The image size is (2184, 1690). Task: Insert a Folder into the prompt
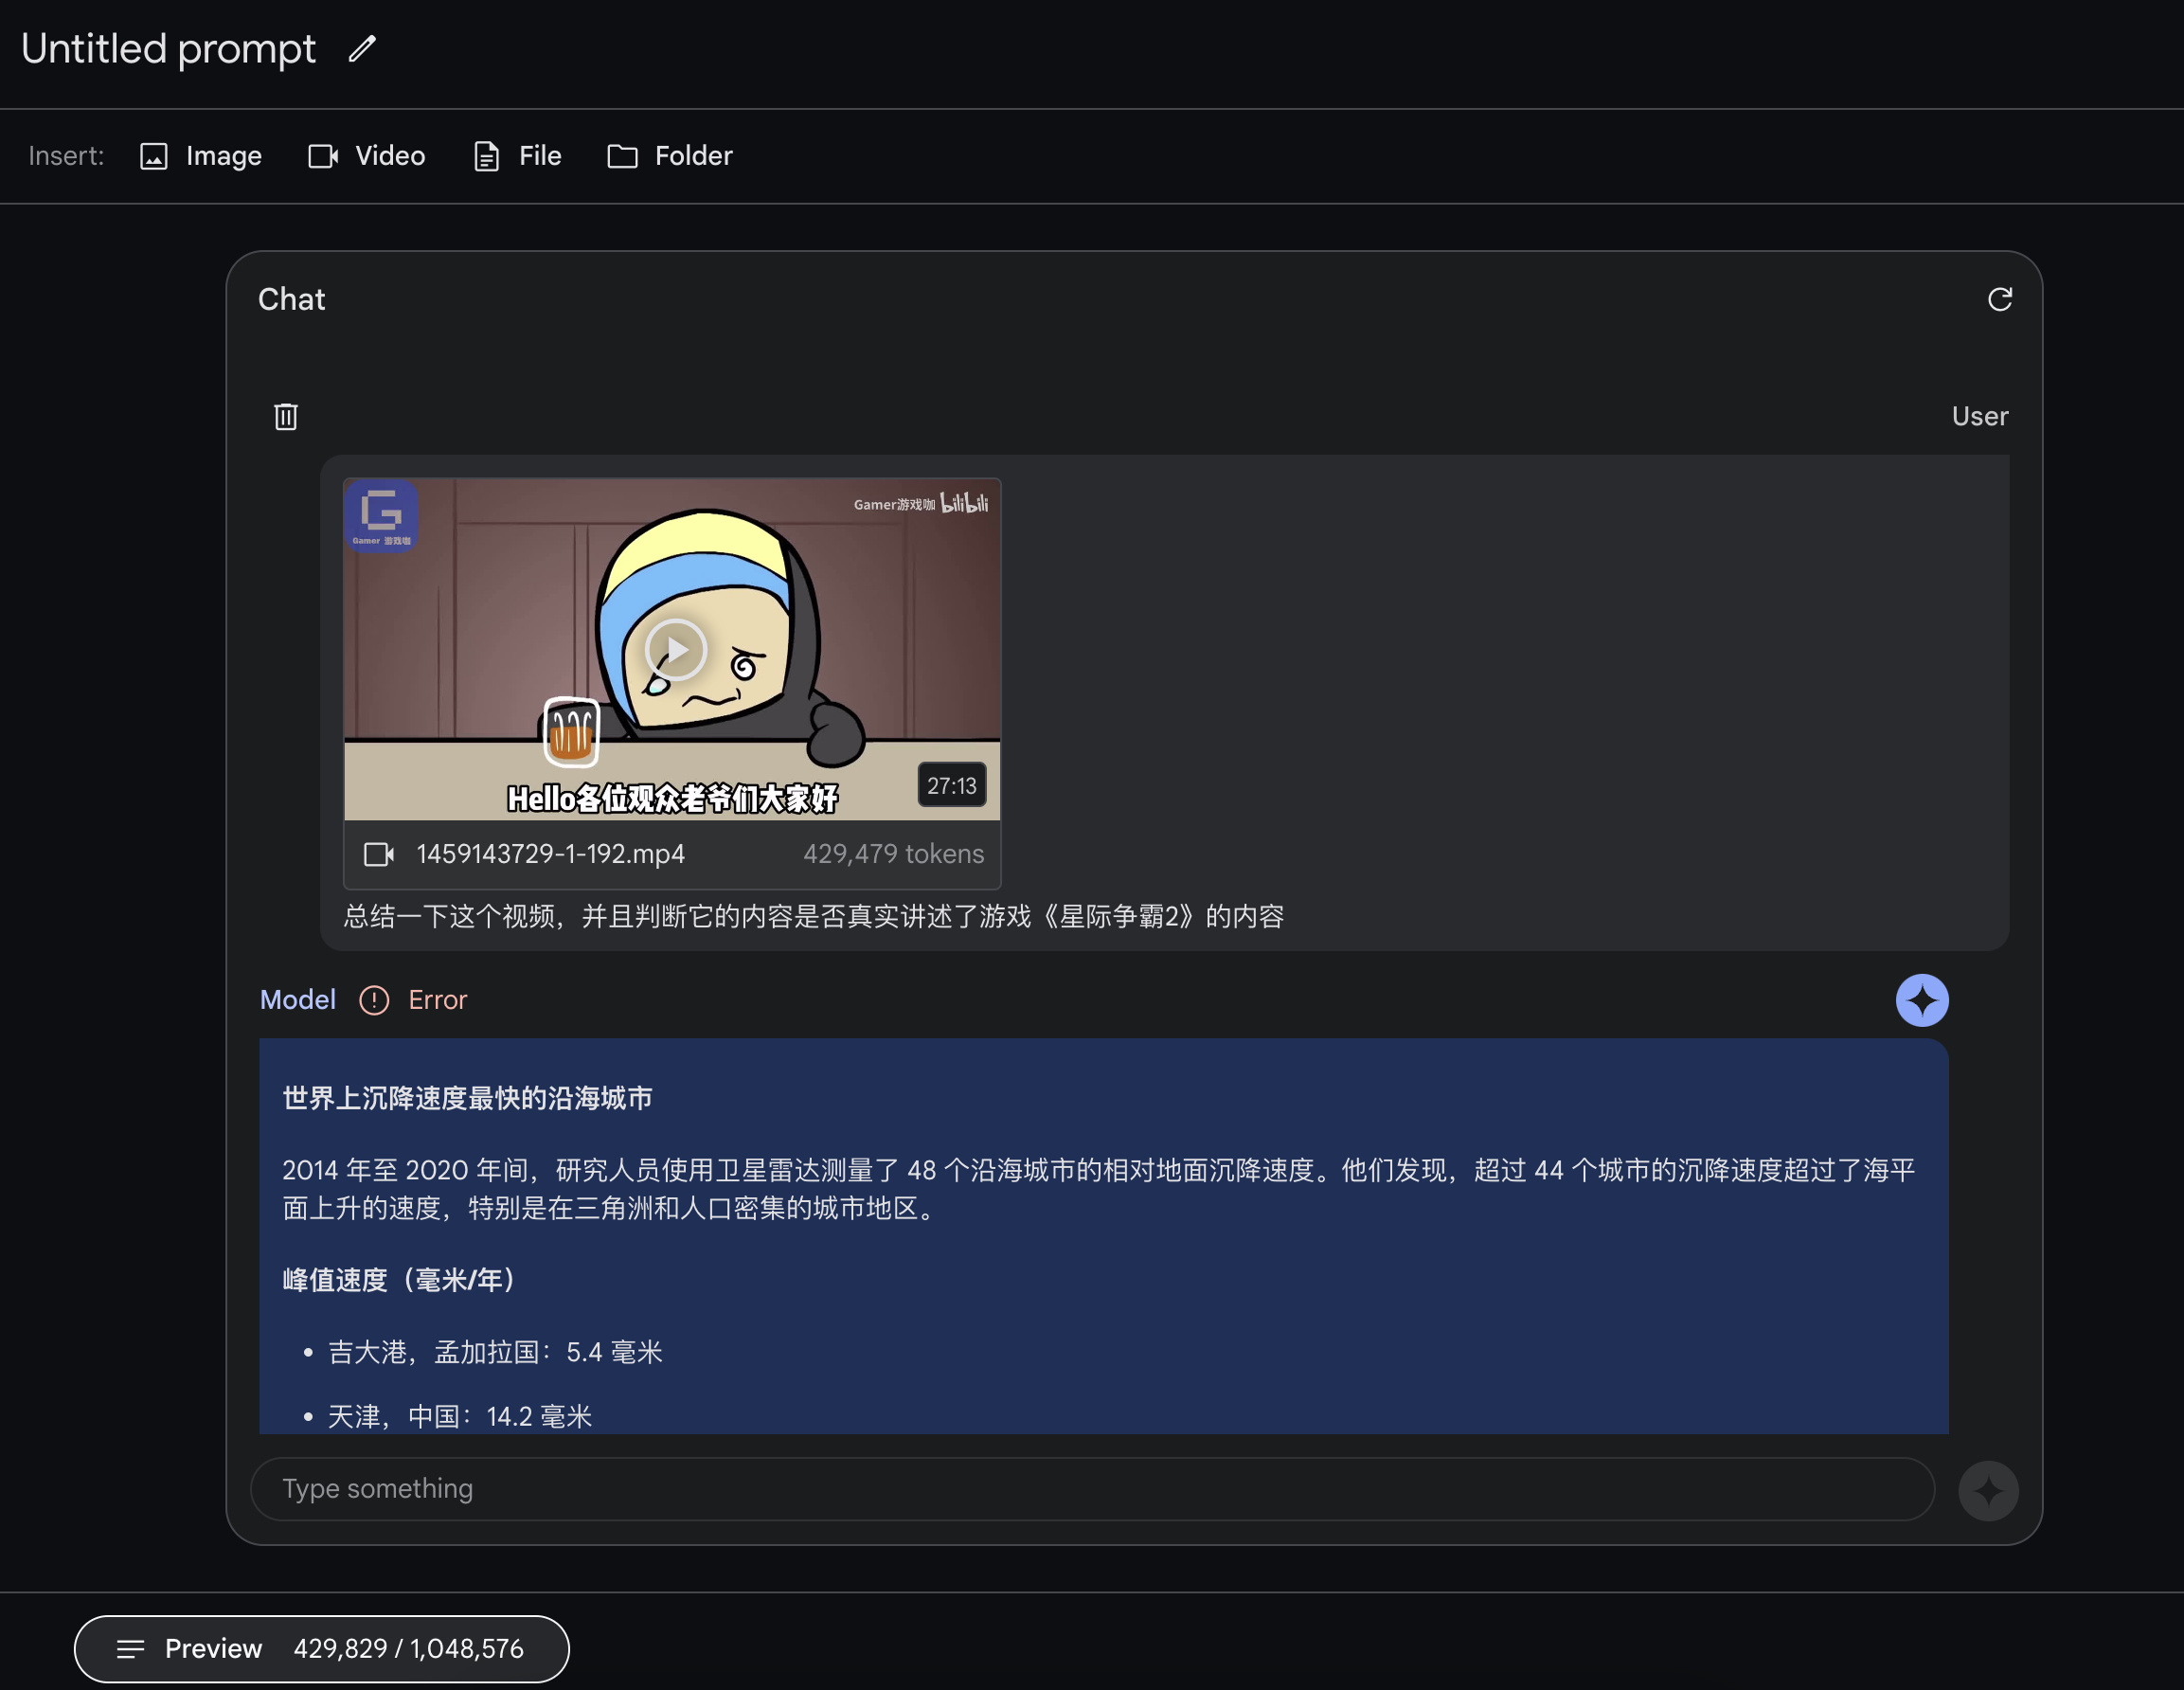tap(670, 156)
